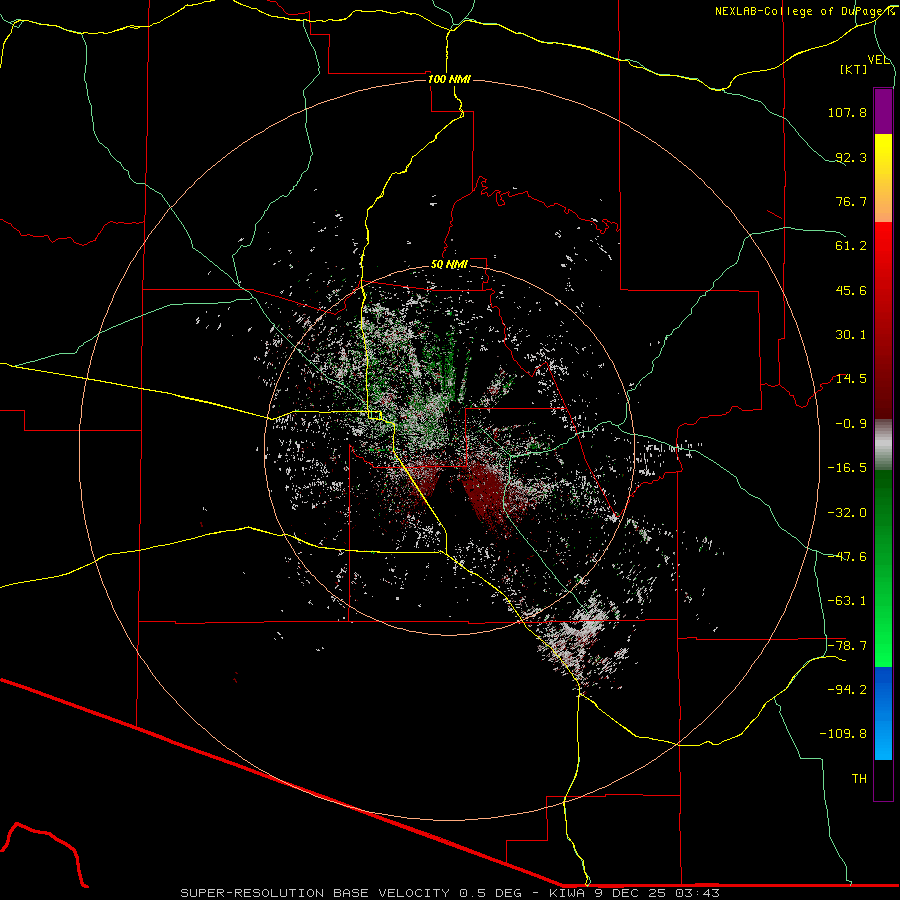
Task: Click the 30.1 velocity scale value
Action: click(851, 335)
